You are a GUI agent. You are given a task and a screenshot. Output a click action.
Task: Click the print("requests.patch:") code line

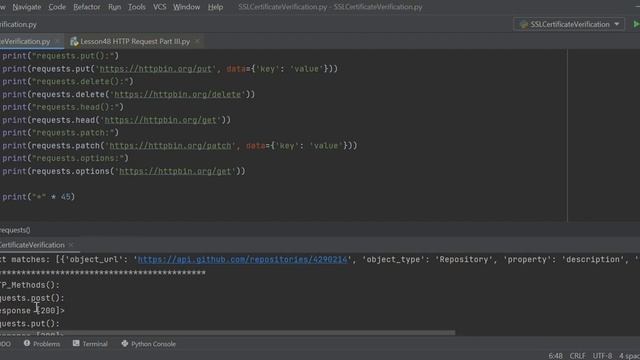click(x=60, y=133)
